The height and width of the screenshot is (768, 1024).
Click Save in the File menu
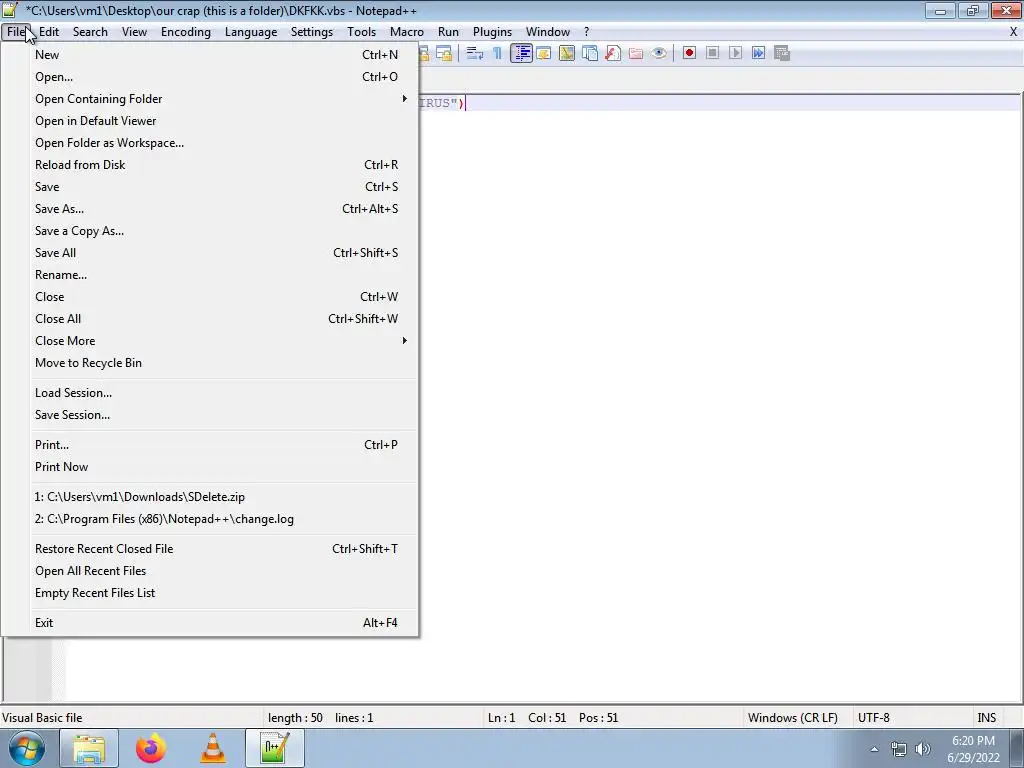coord(209,187)
